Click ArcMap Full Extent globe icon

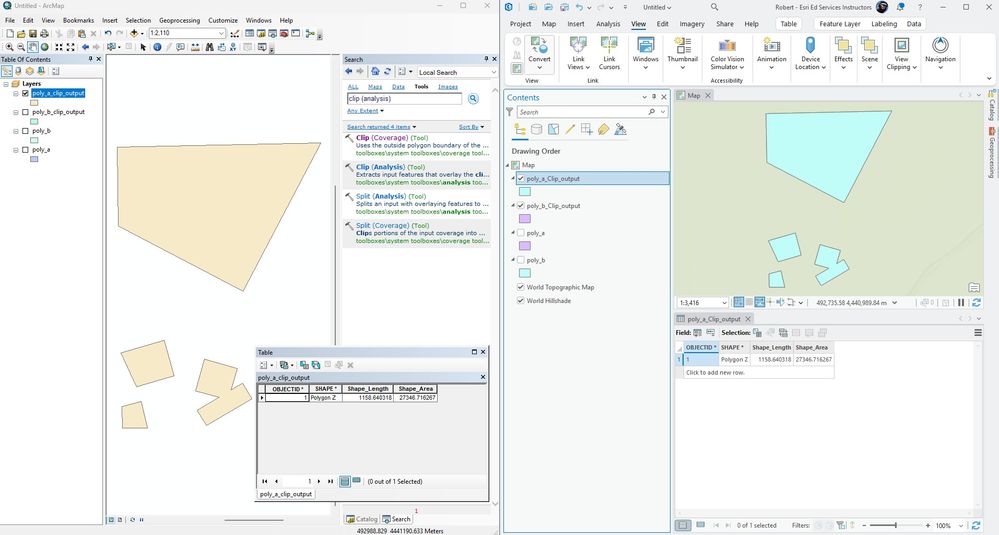45,47
